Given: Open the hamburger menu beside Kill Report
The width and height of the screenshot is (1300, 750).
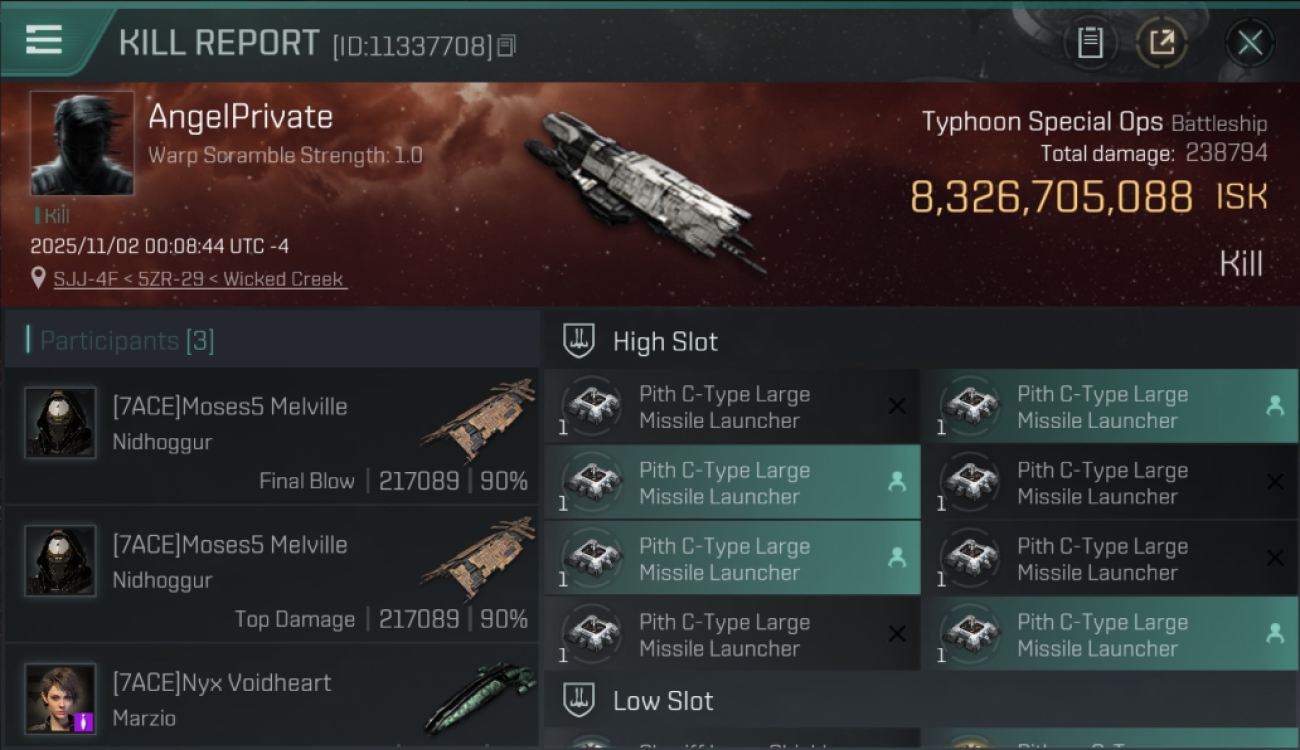Looking at the screenshot, I should pyautogui.click(x=44, y=41).
